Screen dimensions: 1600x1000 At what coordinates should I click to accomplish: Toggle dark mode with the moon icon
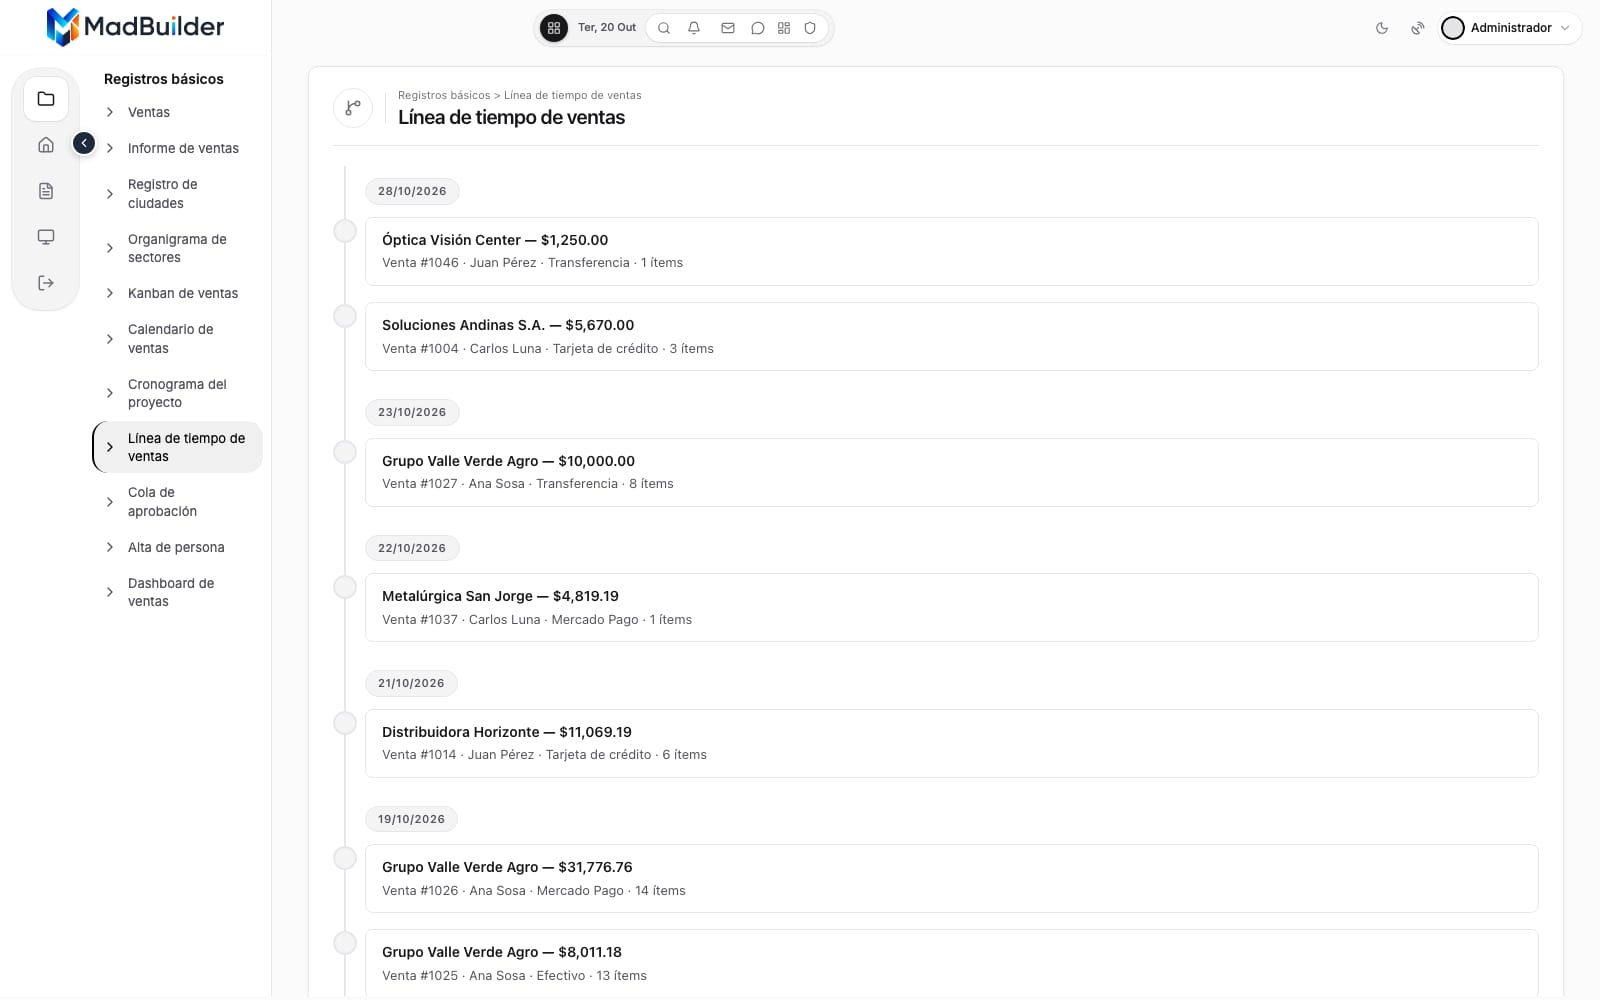(1382, 28)
